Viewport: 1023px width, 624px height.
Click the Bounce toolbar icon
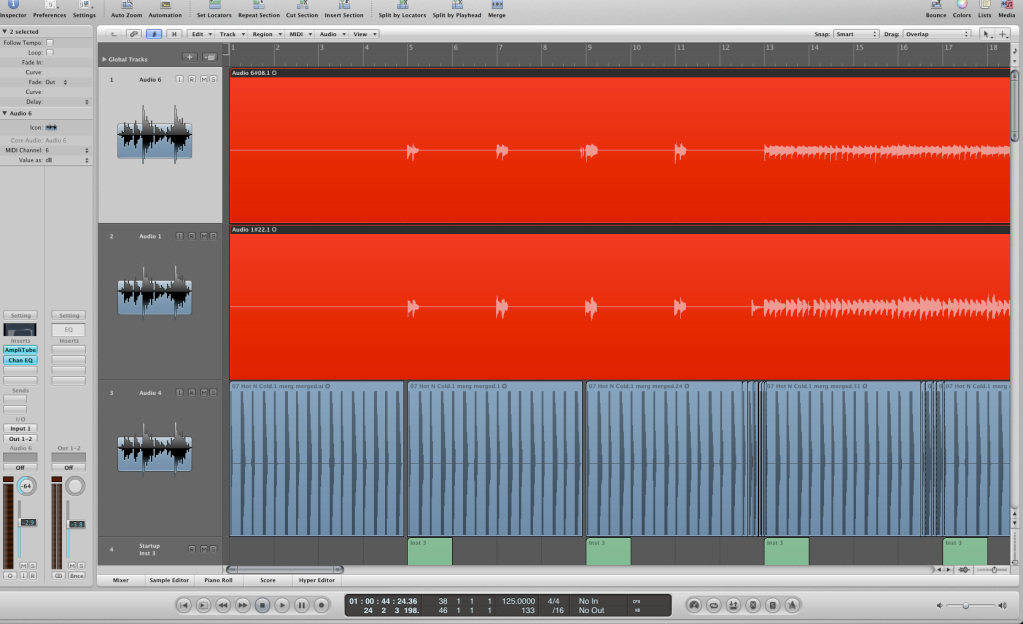point(936,7)
